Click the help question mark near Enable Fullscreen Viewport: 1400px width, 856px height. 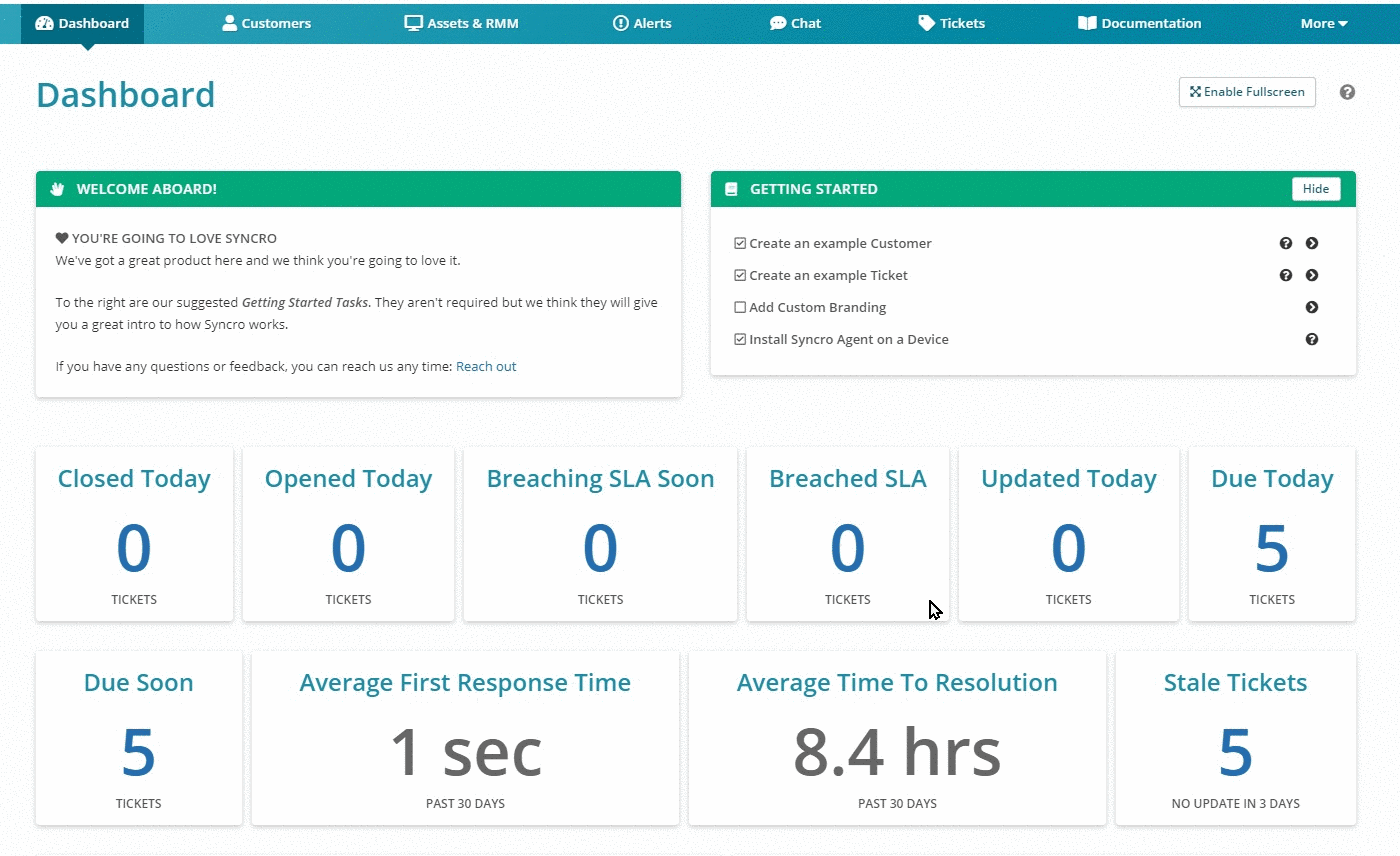coord(1347,92)
